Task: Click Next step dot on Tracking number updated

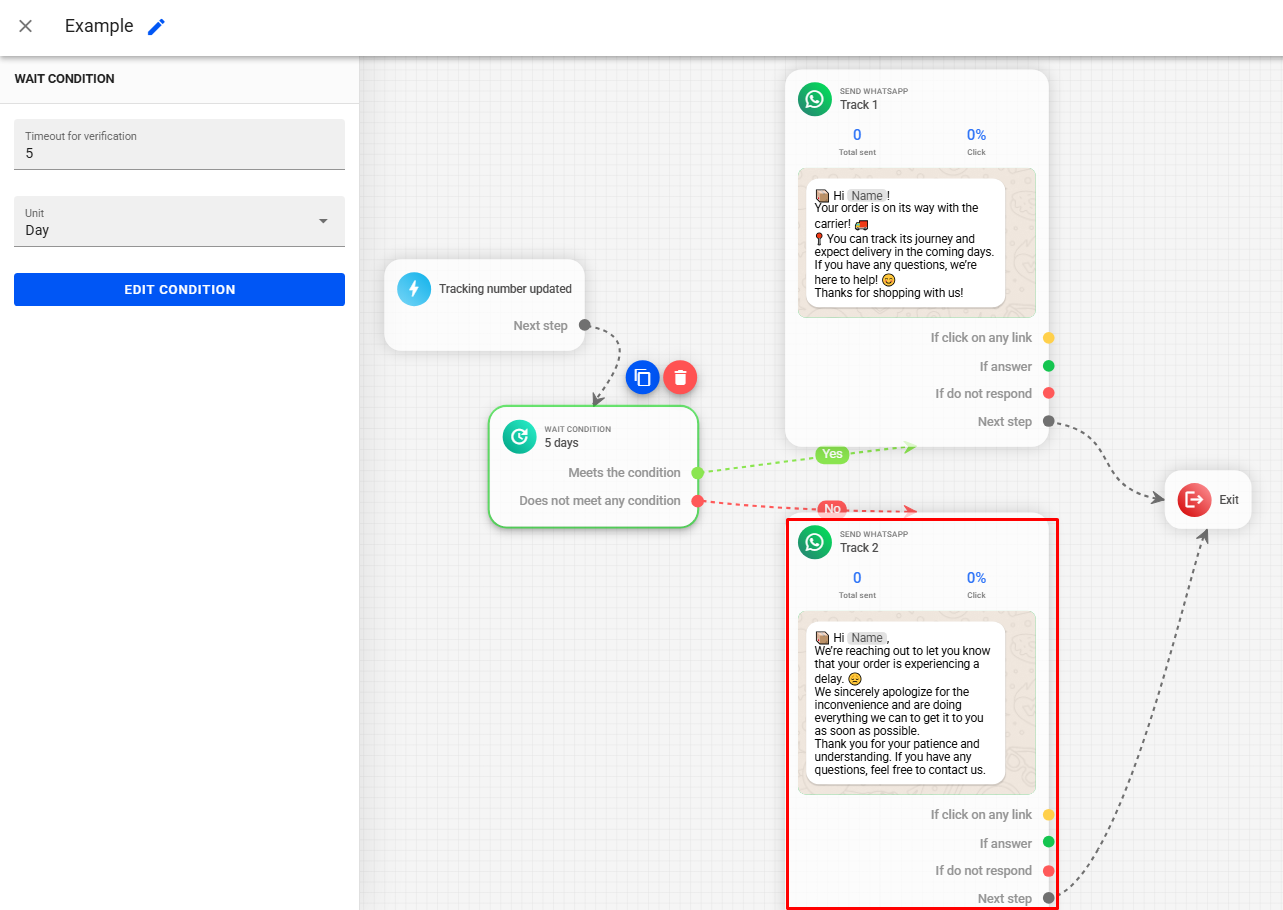Action: point(585,325)
